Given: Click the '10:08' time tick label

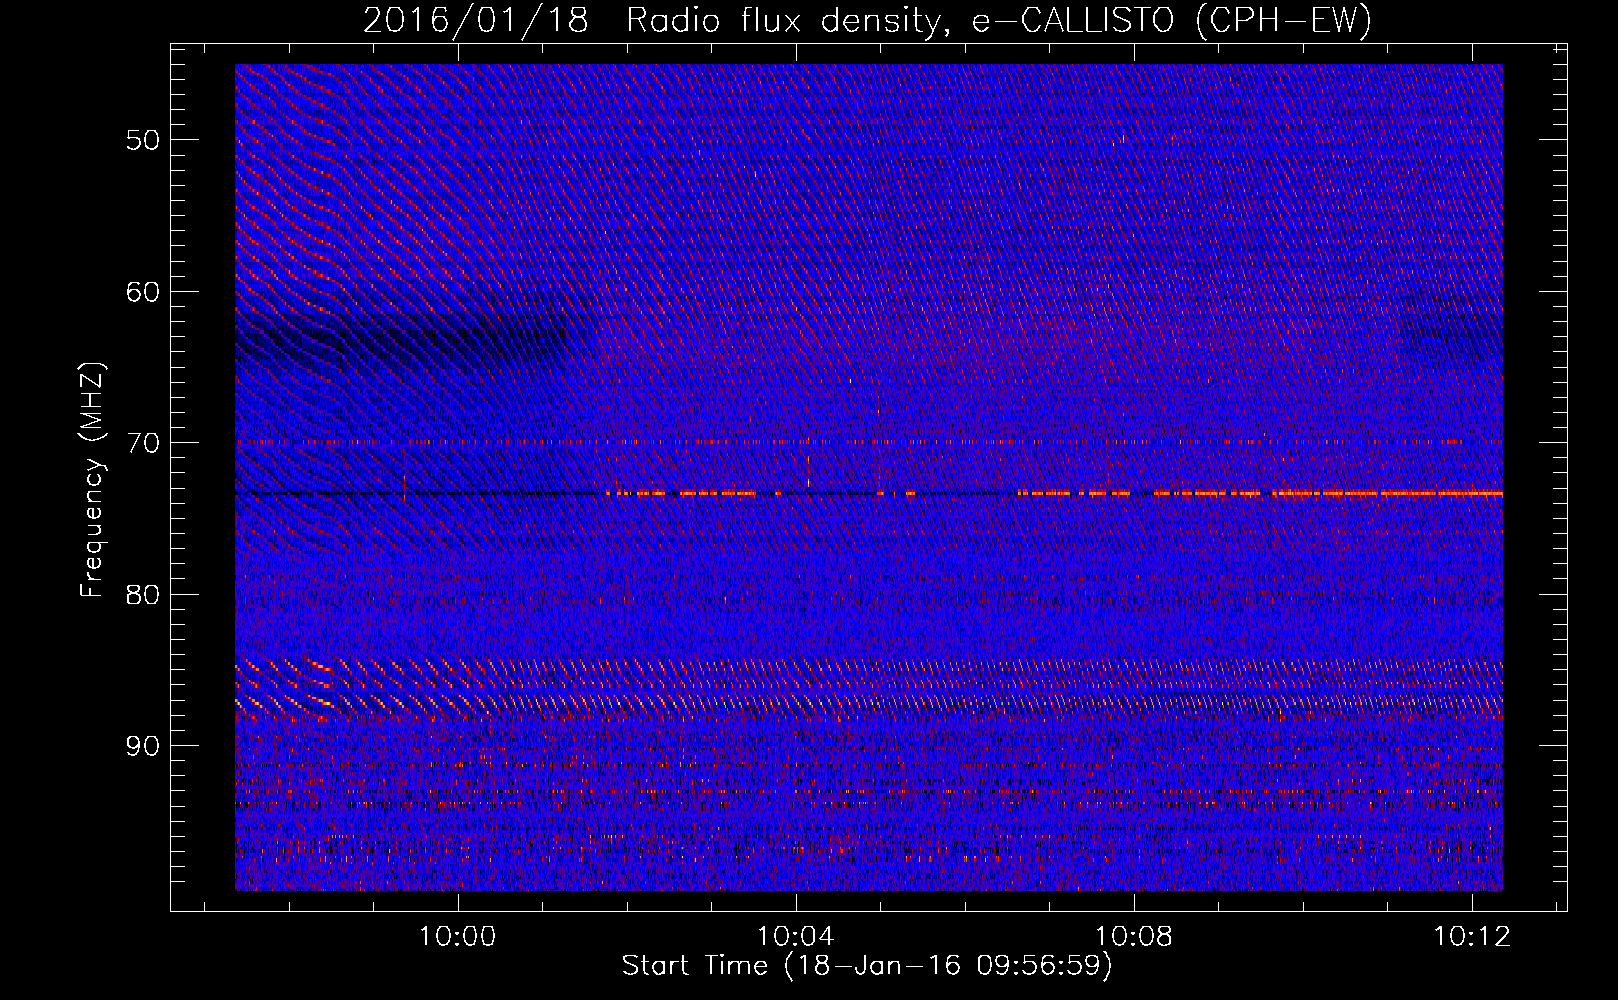Looking at the screenshot, I should (x=1134, y=936).
